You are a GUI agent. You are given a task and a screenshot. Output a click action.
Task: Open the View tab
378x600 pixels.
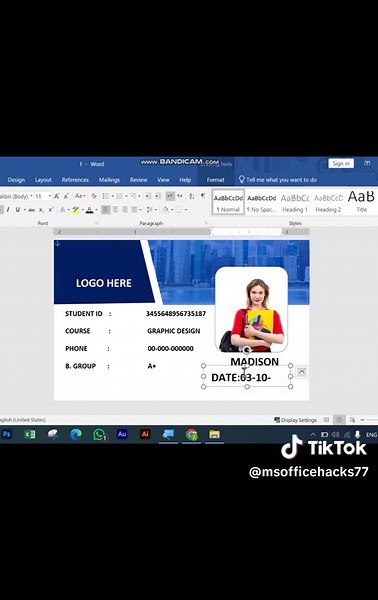(x=163, y=179)
